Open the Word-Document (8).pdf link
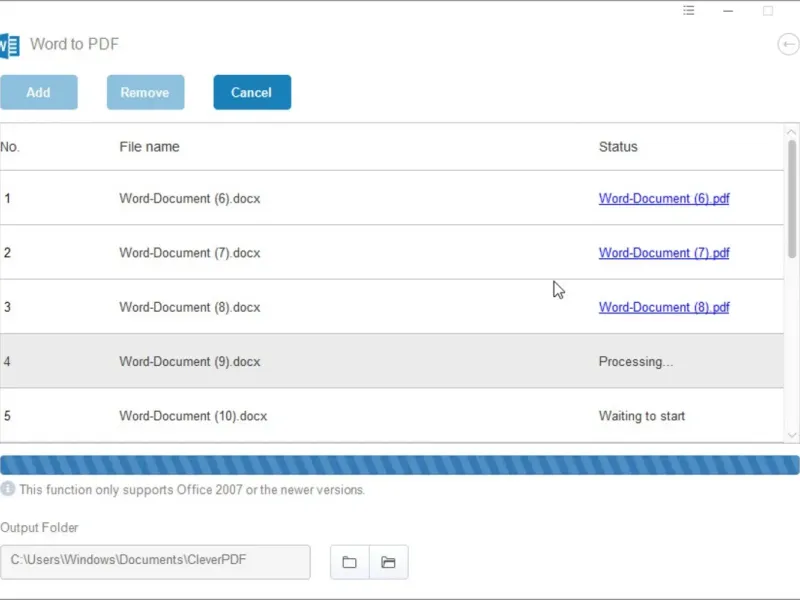The image size is (800, 600). (664, 307)
